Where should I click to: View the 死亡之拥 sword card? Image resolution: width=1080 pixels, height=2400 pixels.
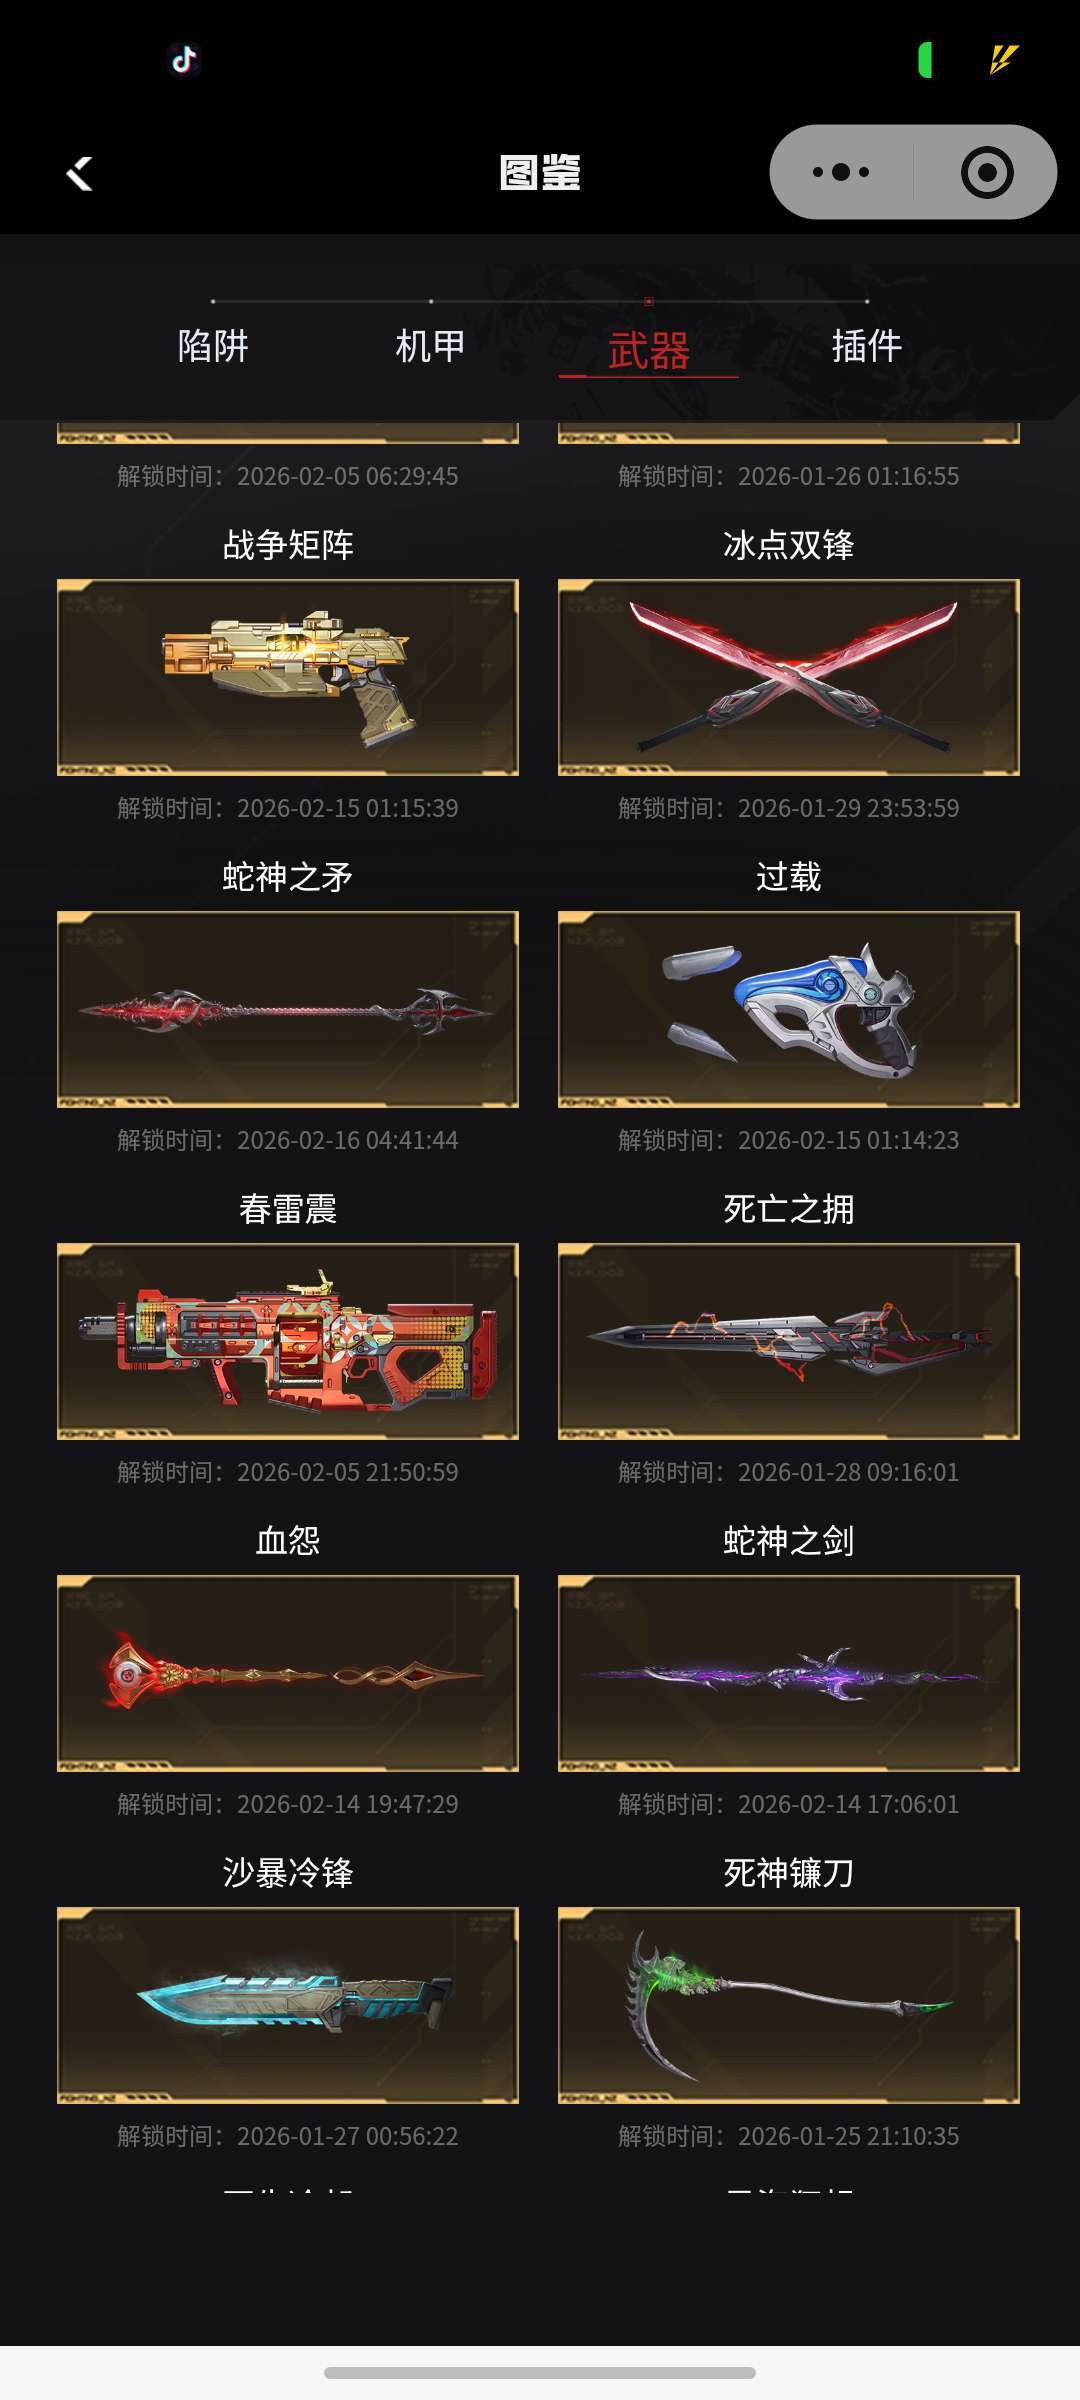point(789,1341)
